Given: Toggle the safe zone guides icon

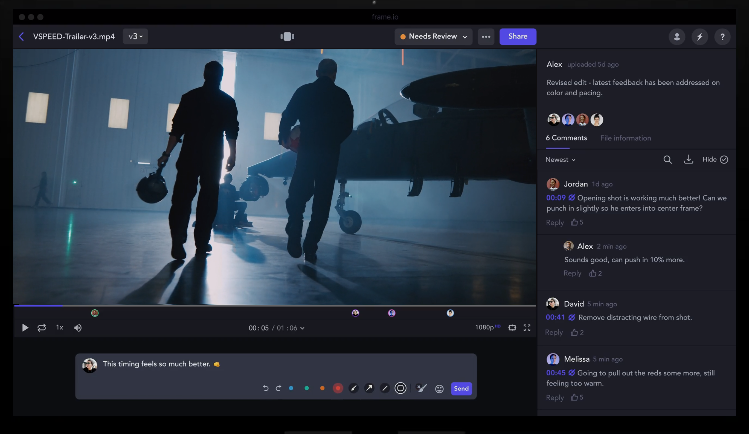Looking at the screenshot, I should [x=512, y=328].
